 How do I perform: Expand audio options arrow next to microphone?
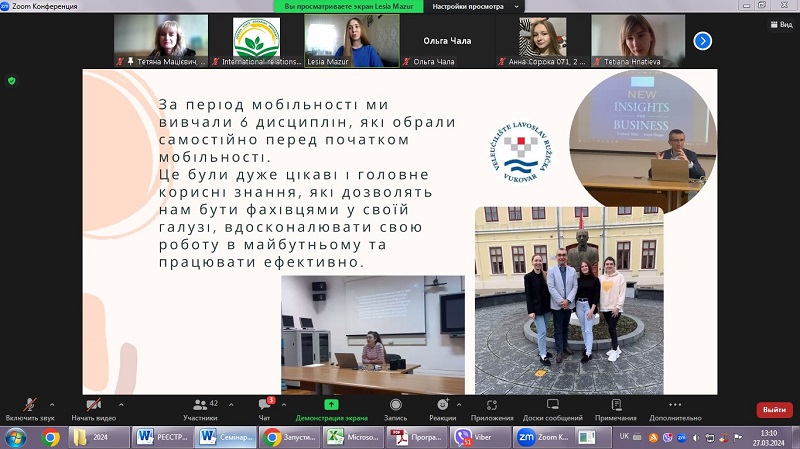[x=52, y=404]
